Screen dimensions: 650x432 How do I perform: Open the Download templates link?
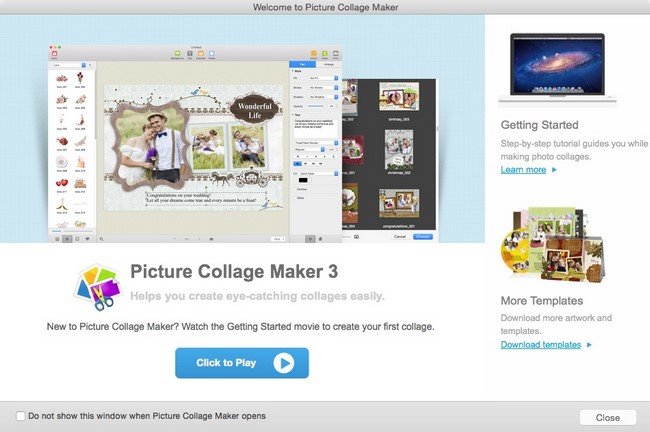(x=541, y=345)
